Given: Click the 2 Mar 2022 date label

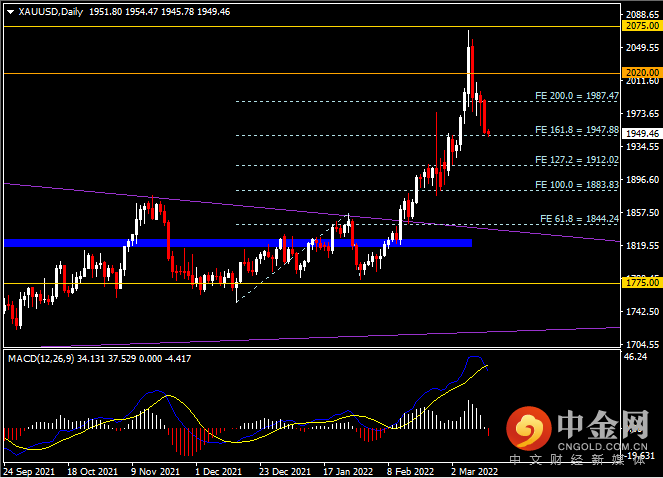Looking at the screenshot, I should [x=474, y=471].
